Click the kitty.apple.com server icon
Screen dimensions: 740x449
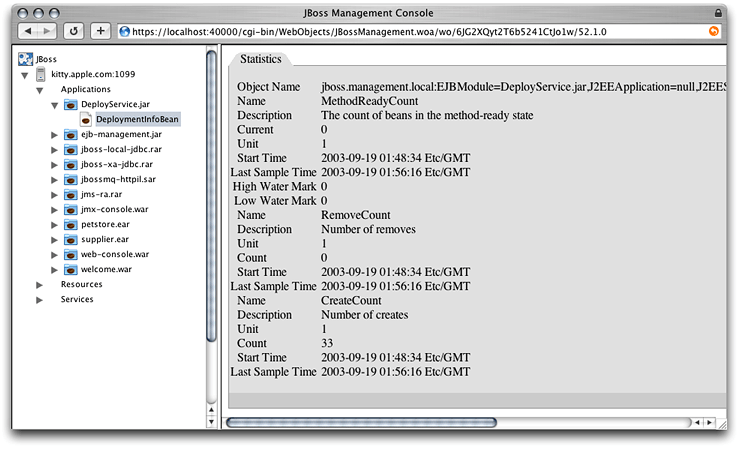[x=41, y=74]
